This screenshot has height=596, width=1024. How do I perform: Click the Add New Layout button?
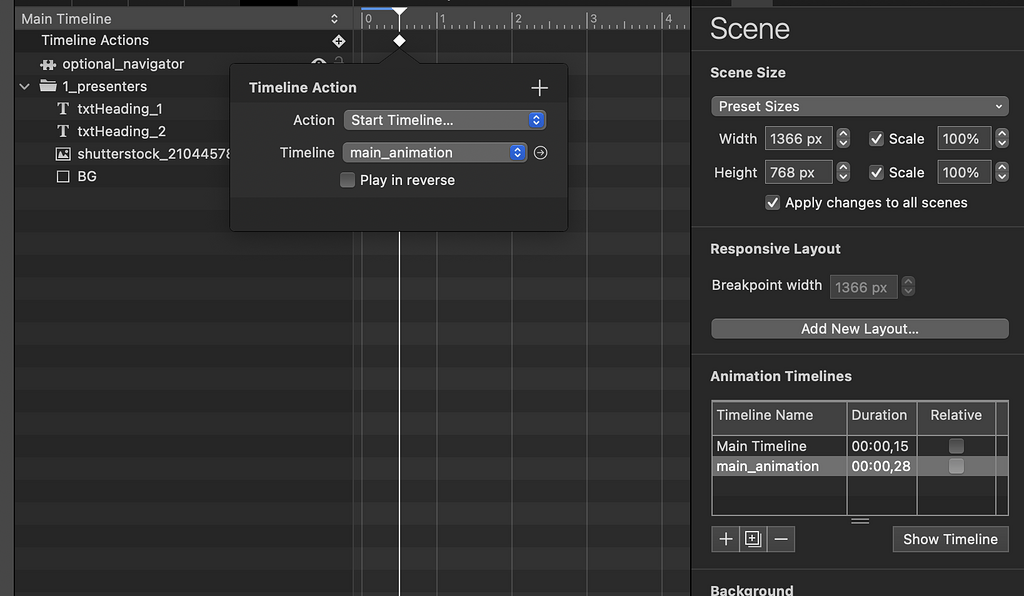(858, 328)
